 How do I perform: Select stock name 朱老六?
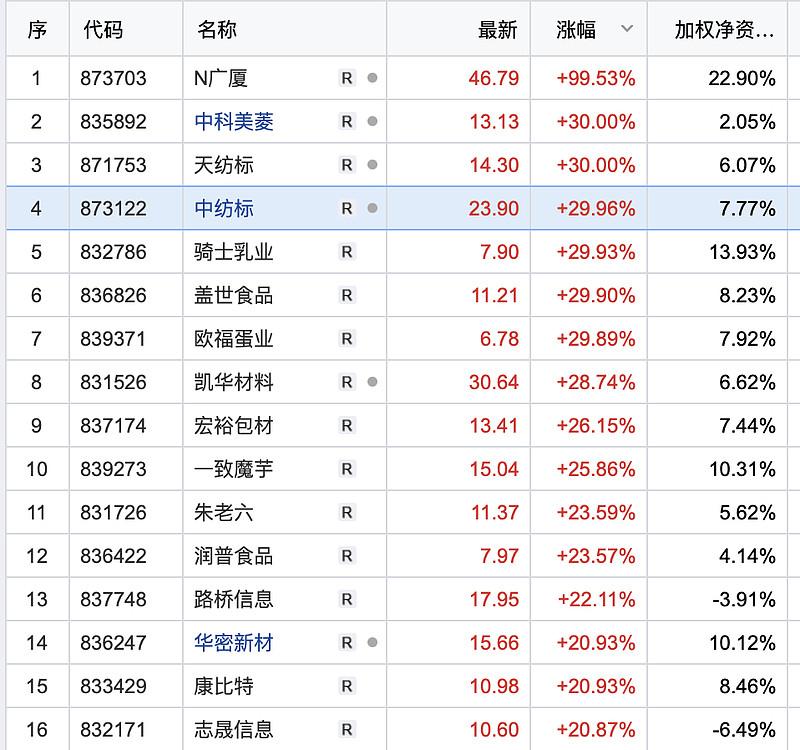pos(224,512)
